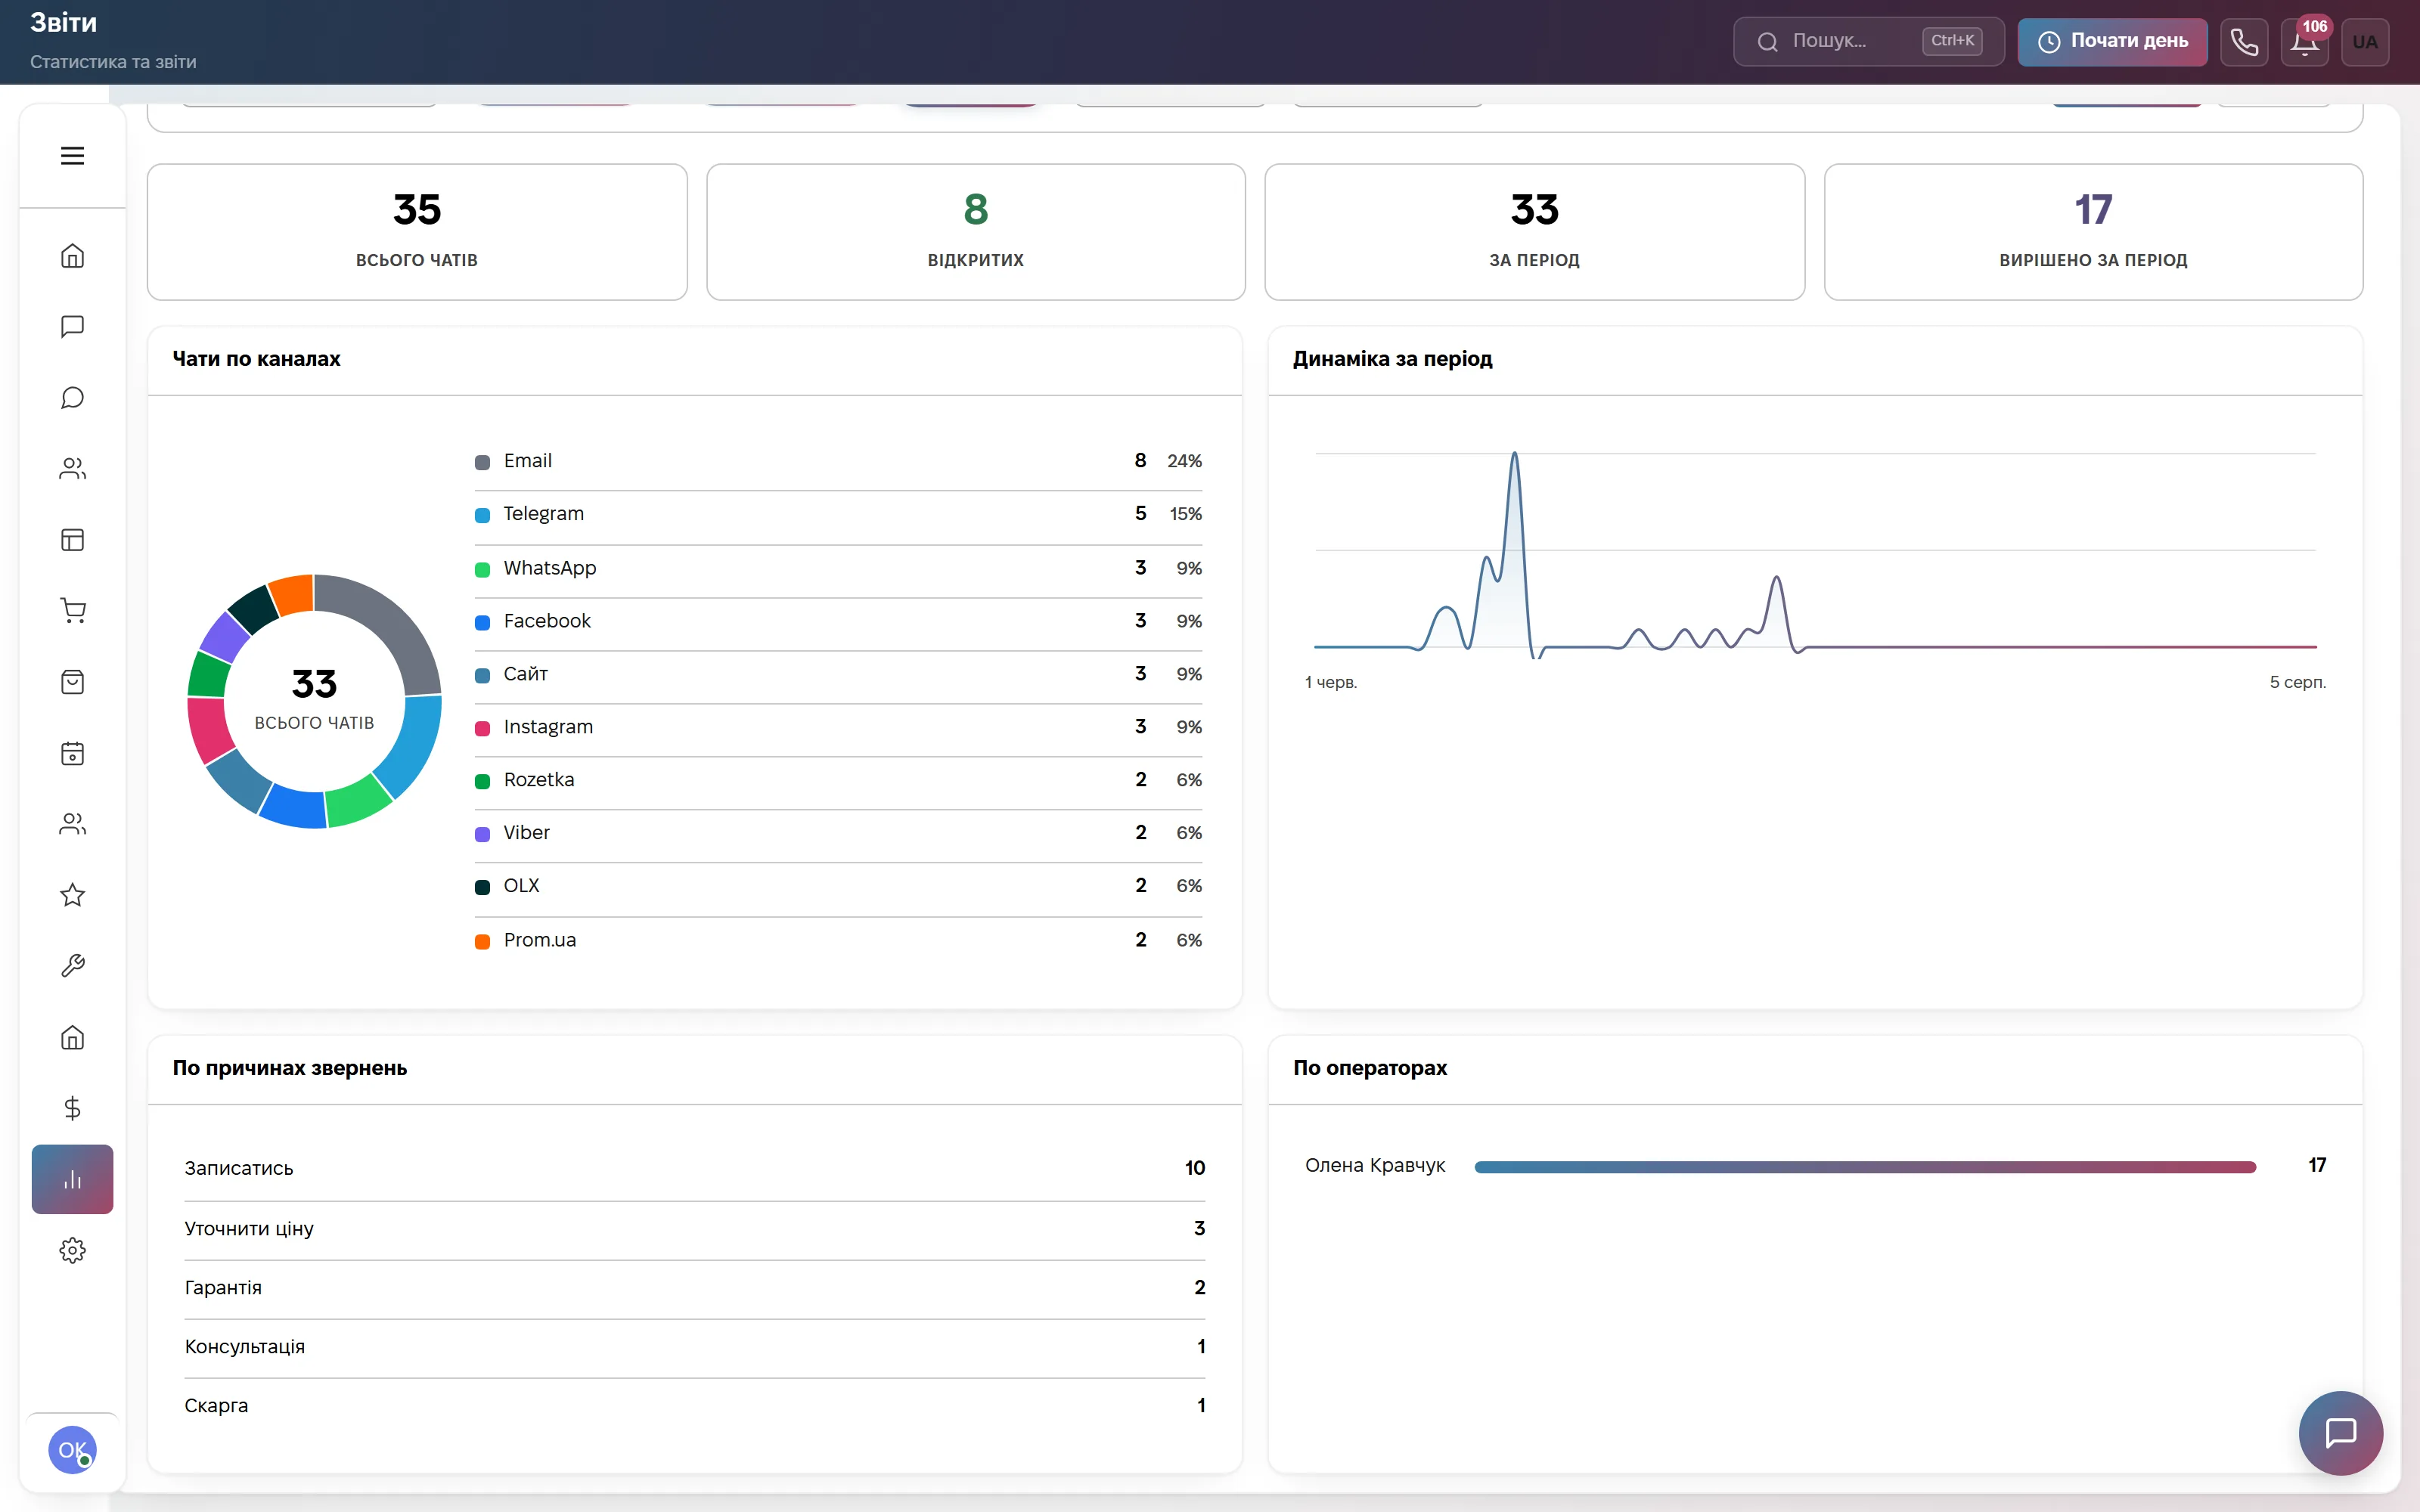Click the 17 Вирішено за період card
Viewport: 2420px width, 1512px height.
click(x=2093, y=232)
